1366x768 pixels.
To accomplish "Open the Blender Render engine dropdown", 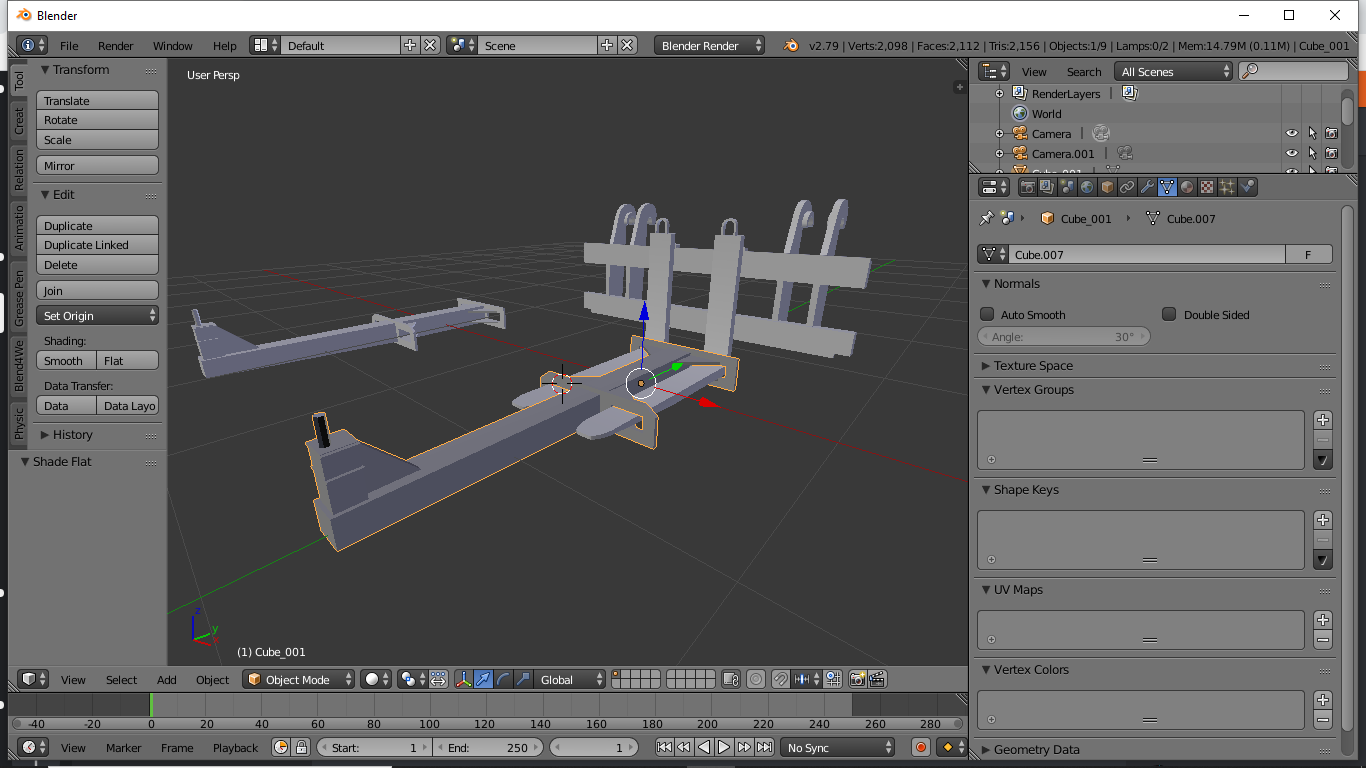I will point(710,45).
